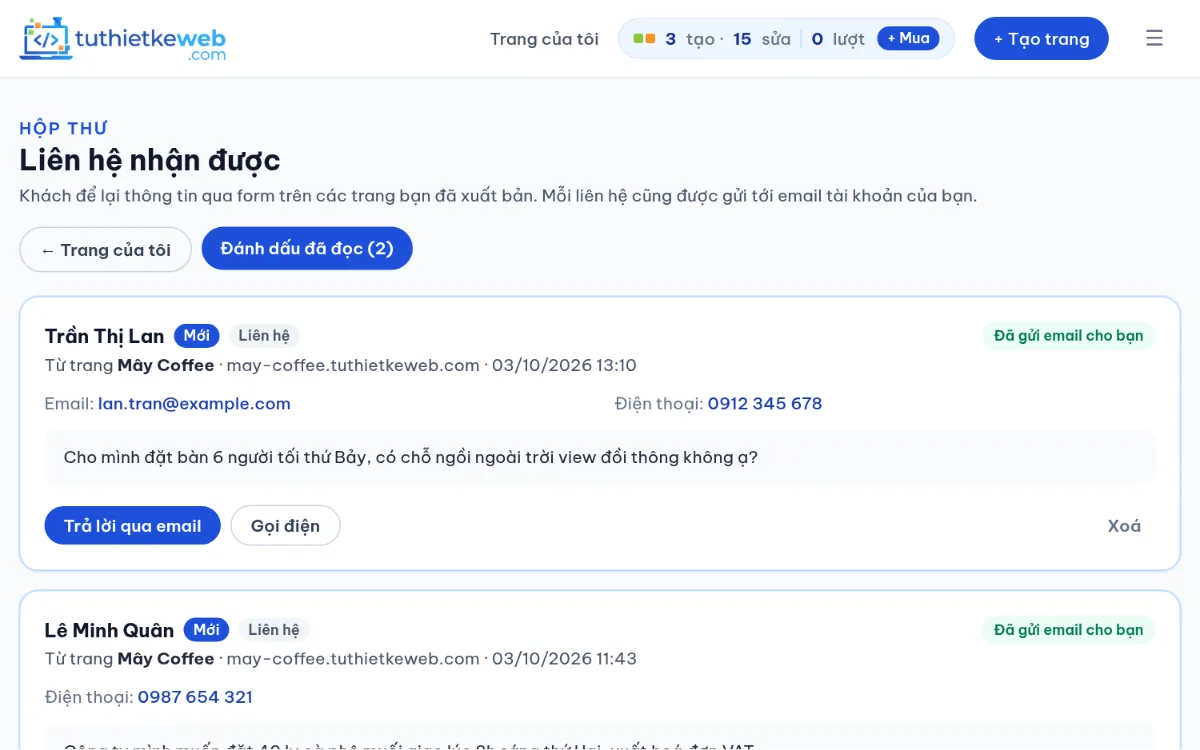
Task: Click Đã gửi email cho bạn badge for Lê Minh Quân
Action: pyautogui.click(x=1068, y=630)
